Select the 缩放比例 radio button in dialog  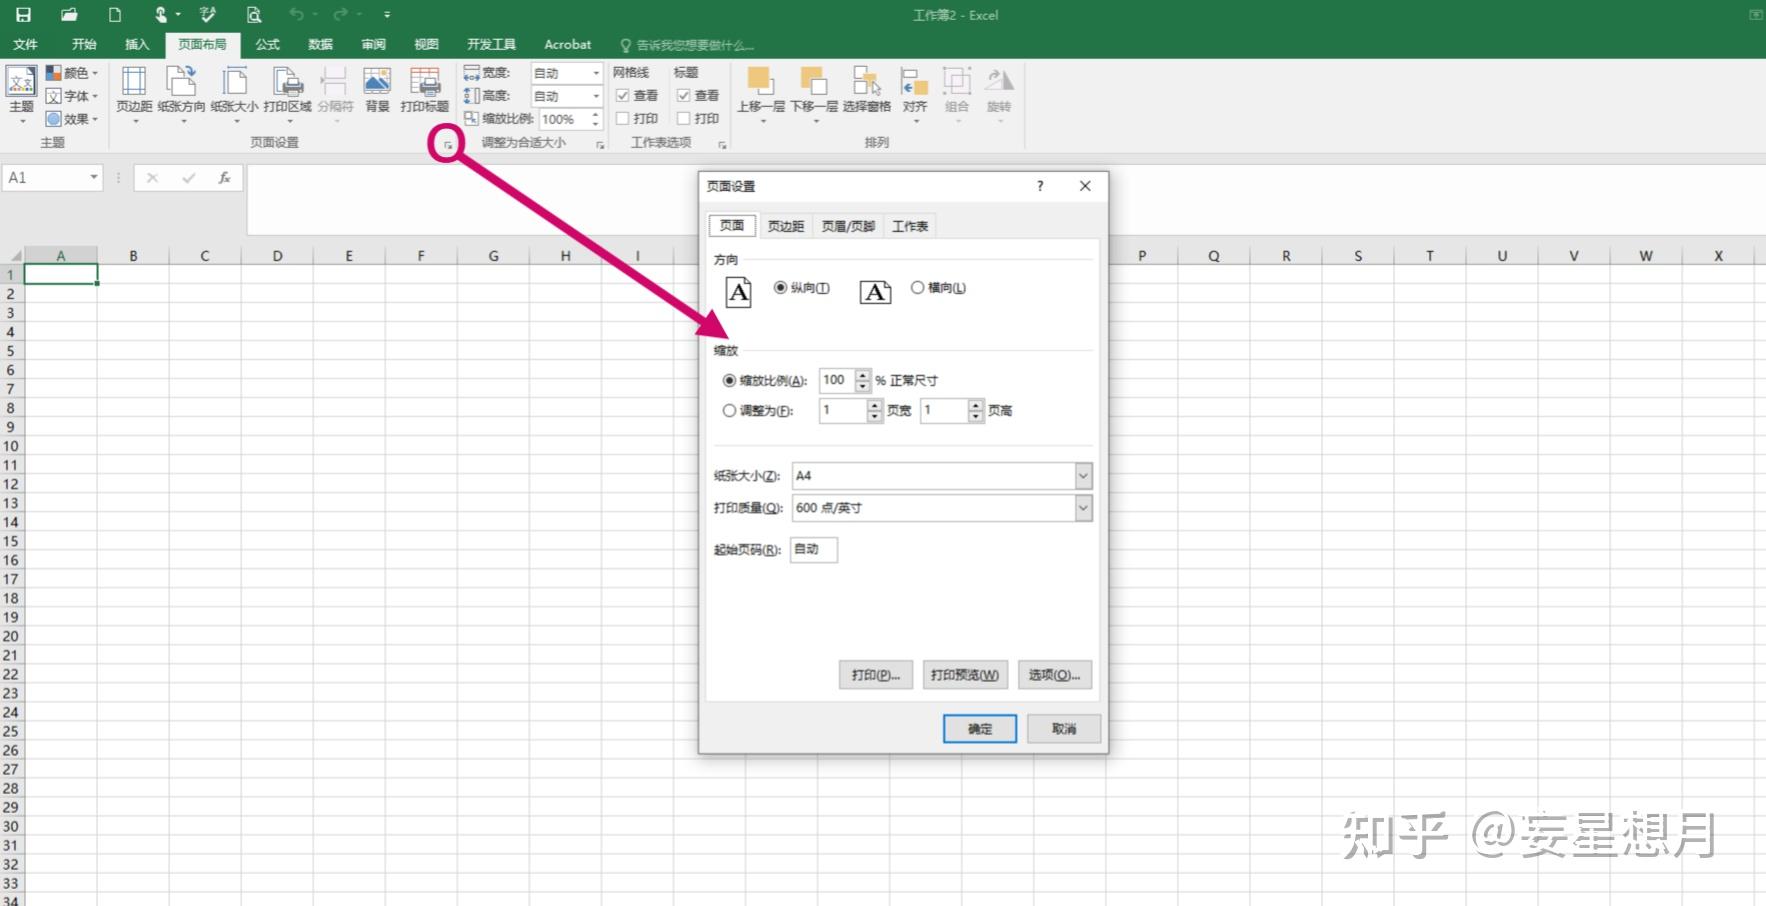[729, 381]
